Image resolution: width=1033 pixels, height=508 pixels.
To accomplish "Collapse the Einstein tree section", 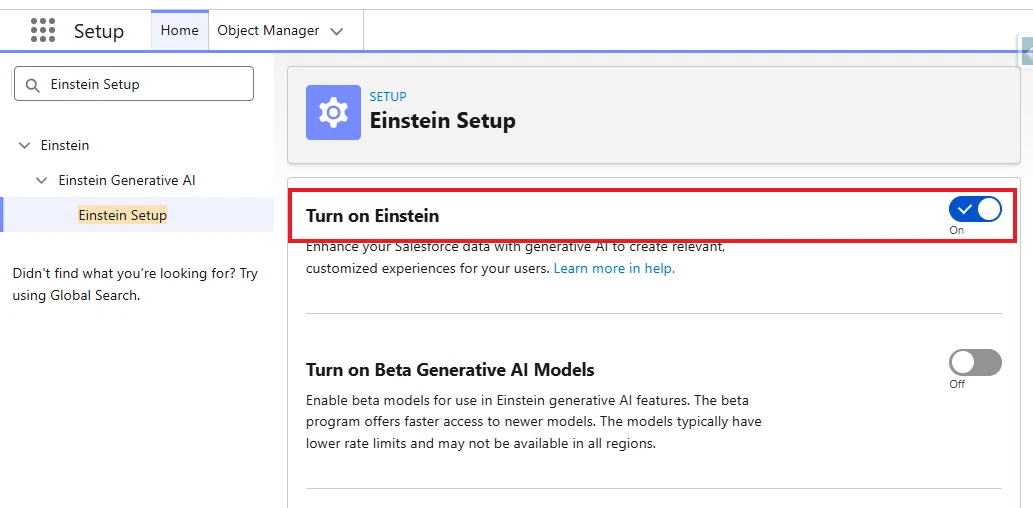I will tap(24, 145).
